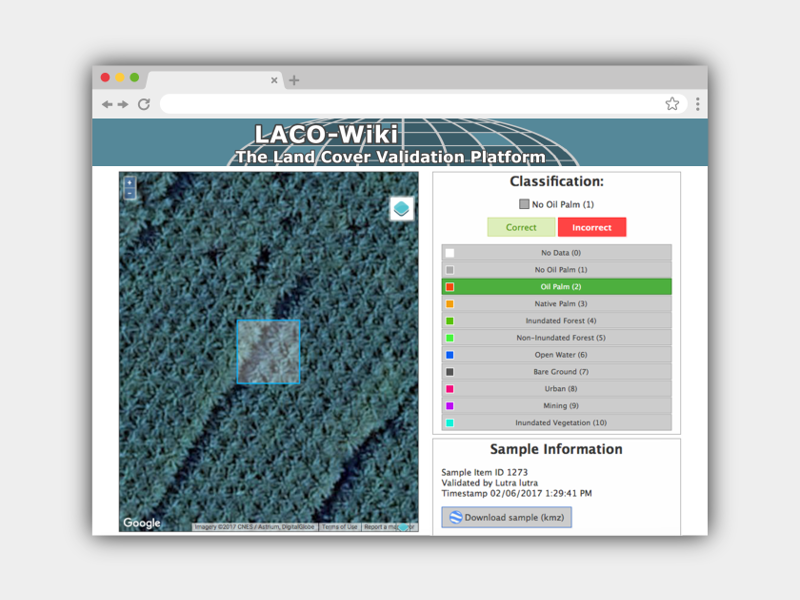Click the green Inundated Forest swatch
Viewport: 800px width, 600px height.
tap(449, 320)
